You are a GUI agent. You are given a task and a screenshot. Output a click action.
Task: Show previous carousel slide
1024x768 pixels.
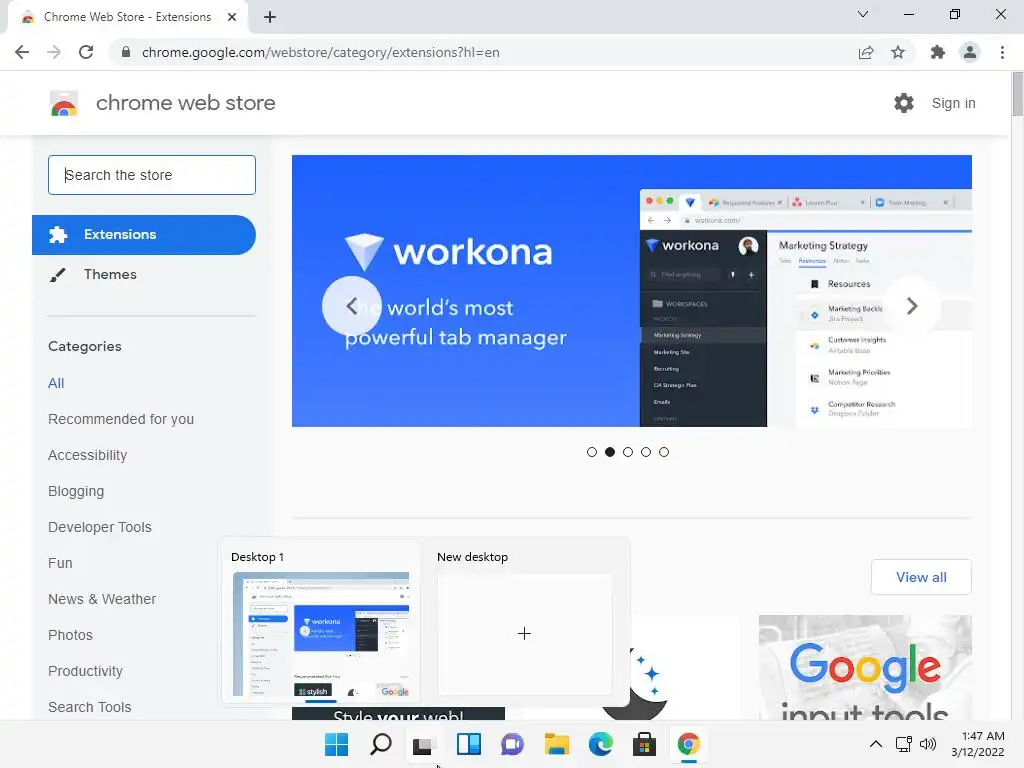[351, 306]
